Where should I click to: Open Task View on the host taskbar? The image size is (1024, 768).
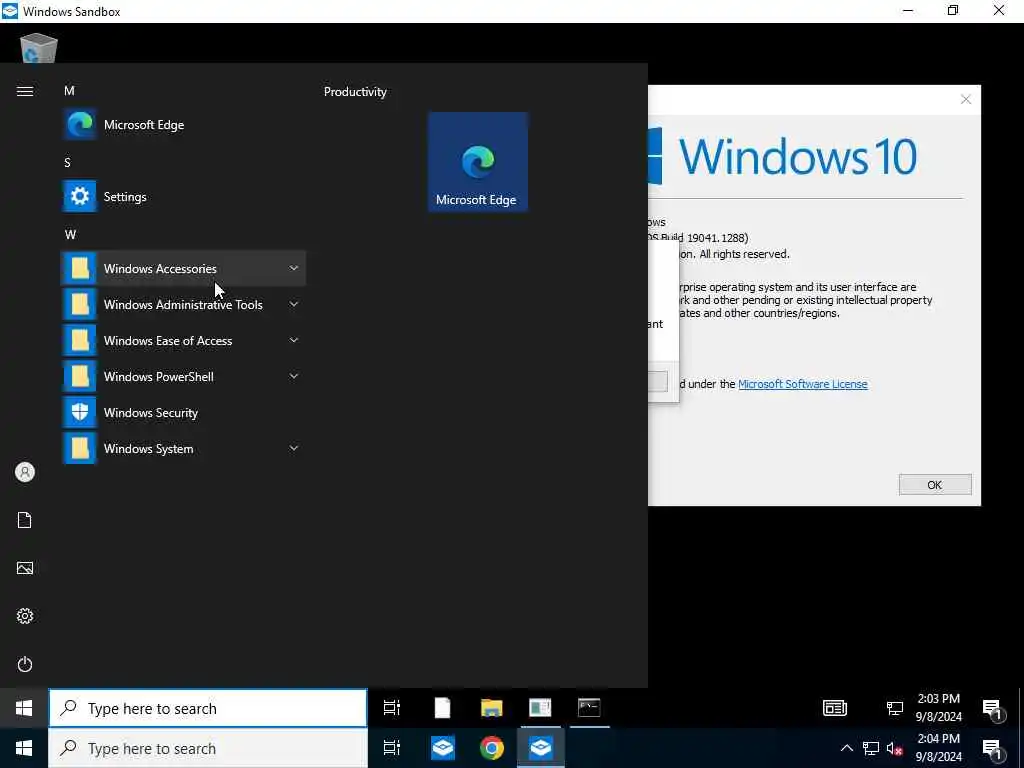point(392,748)
